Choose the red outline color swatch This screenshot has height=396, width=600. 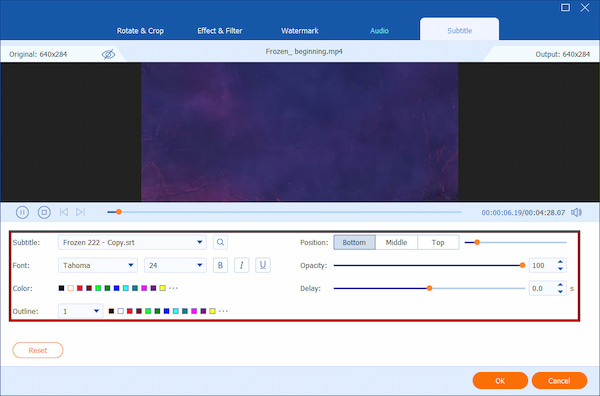130,311
